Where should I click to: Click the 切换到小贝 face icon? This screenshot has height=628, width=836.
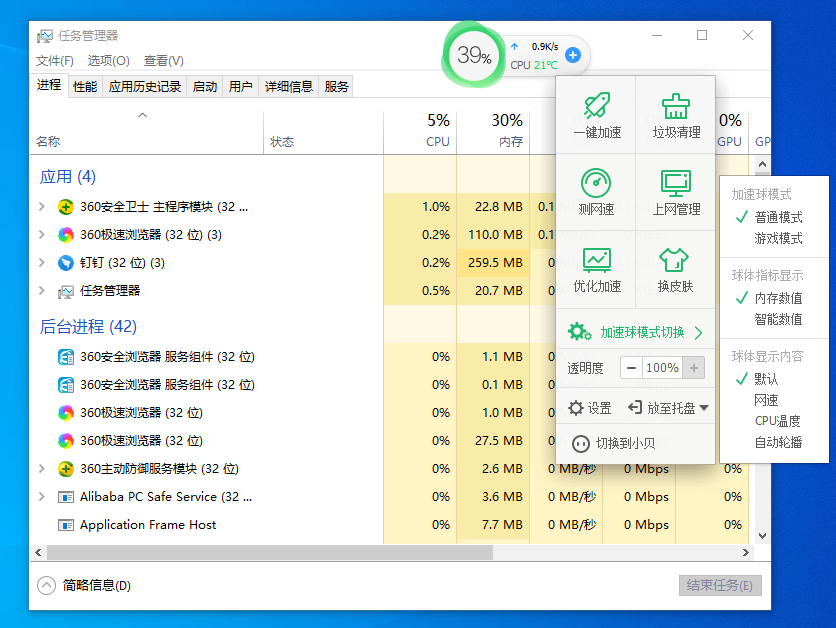[581, 444]
